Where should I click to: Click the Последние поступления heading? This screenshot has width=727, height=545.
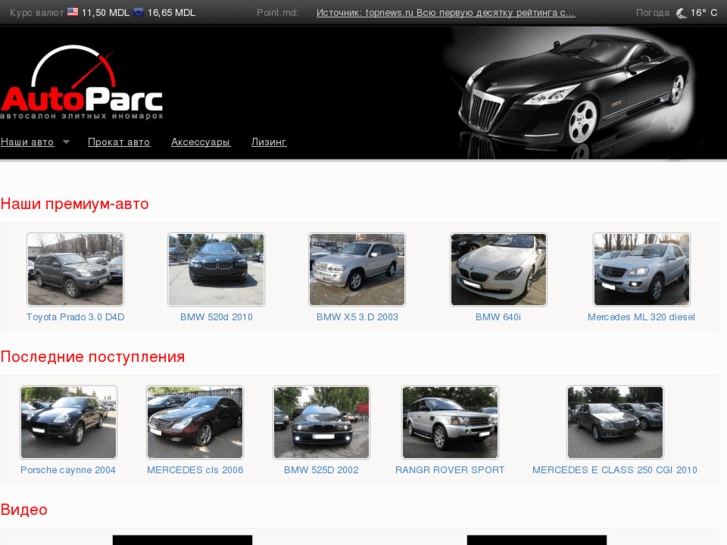pyautogui.click(x=93, y=357)
